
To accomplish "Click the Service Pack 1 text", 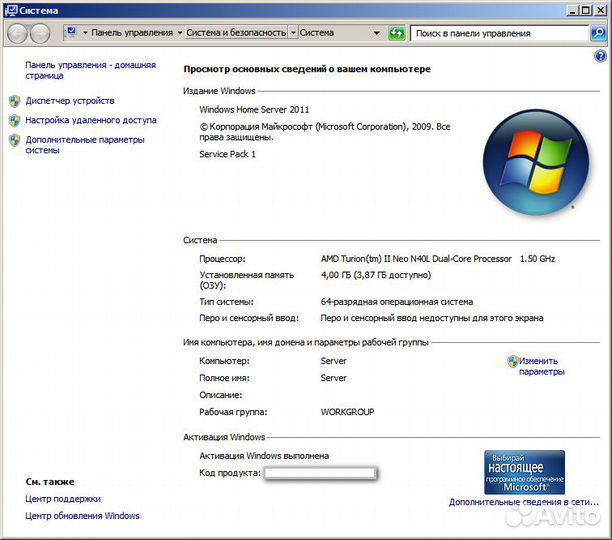I will pos(227,154).
